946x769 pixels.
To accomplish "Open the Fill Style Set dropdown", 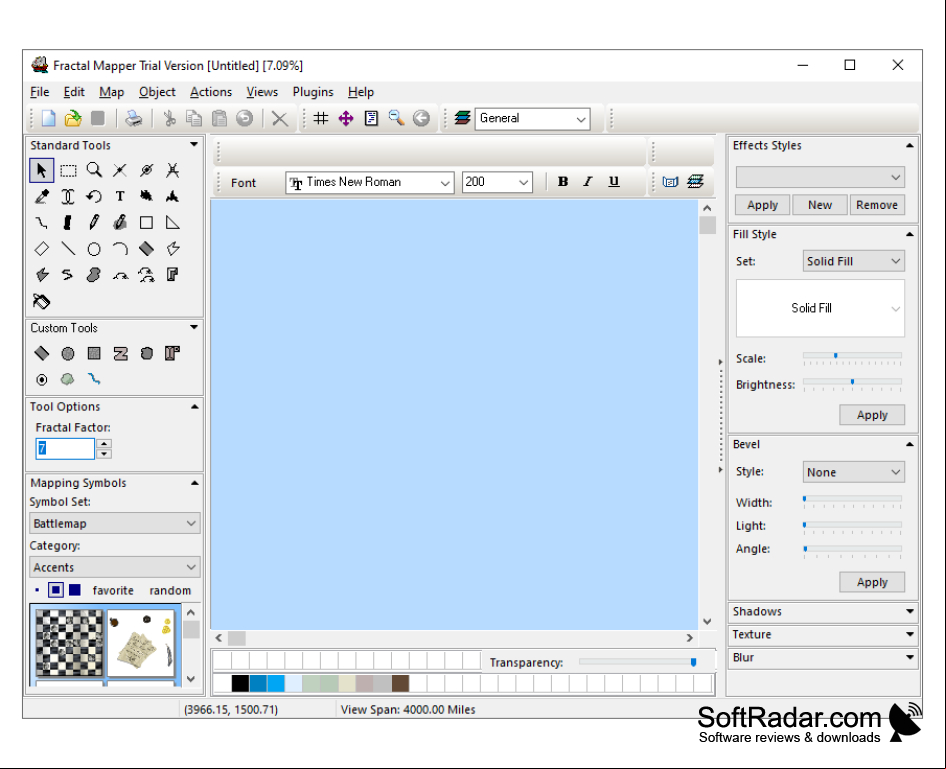I will (853, 261).
